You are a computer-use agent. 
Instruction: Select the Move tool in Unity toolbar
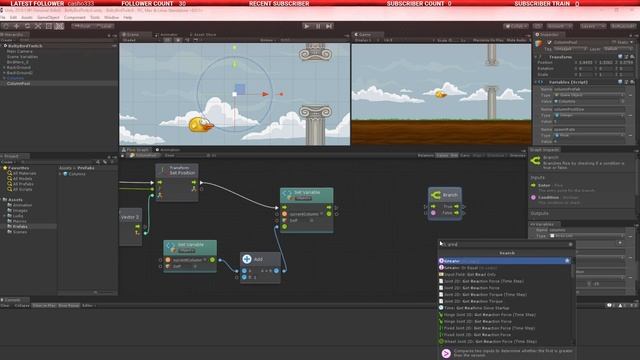point(16,26)
